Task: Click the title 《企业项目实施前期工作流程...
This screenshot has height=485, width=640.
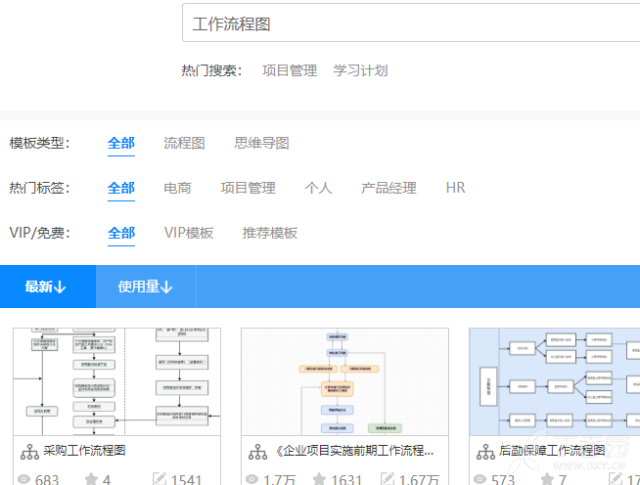Action: [x=354, y=451]
